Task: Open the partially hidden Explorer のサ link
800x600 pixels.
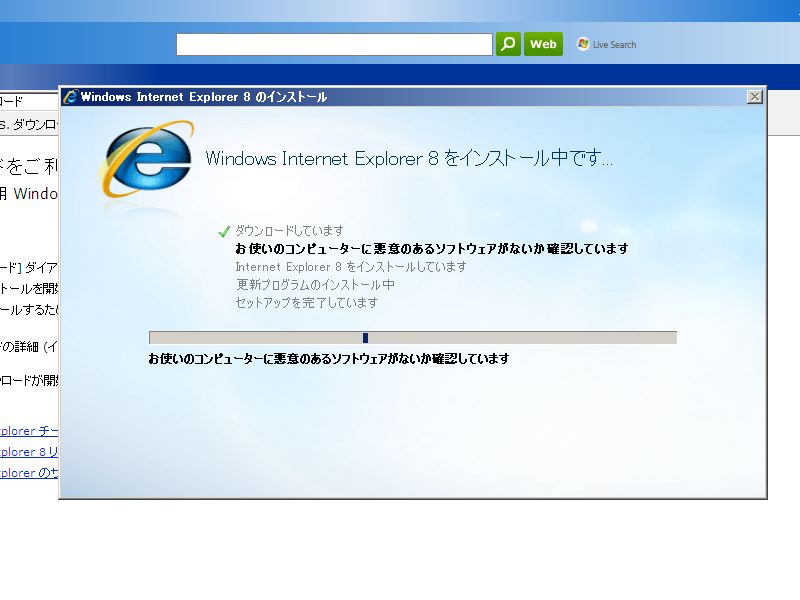Action: pyautogui.click(x=30, y=473)
